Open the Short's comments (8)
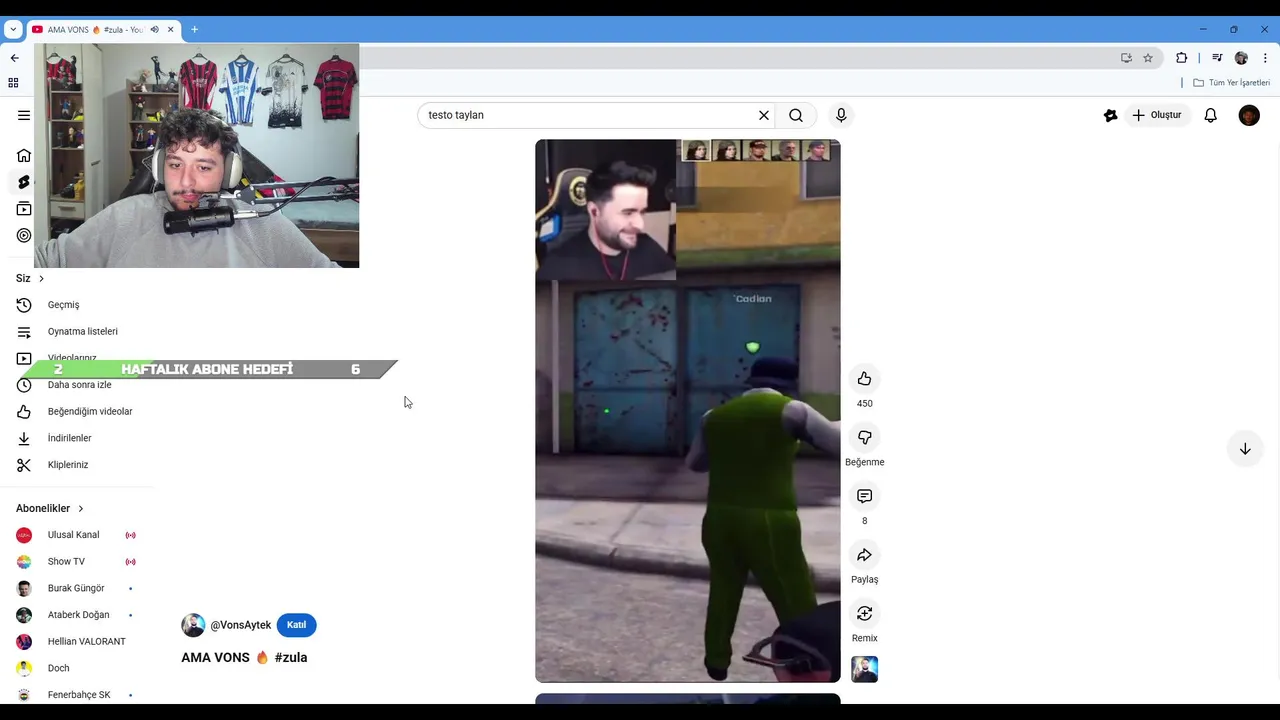Screen dimensions: 1280x720 [864, 496]
